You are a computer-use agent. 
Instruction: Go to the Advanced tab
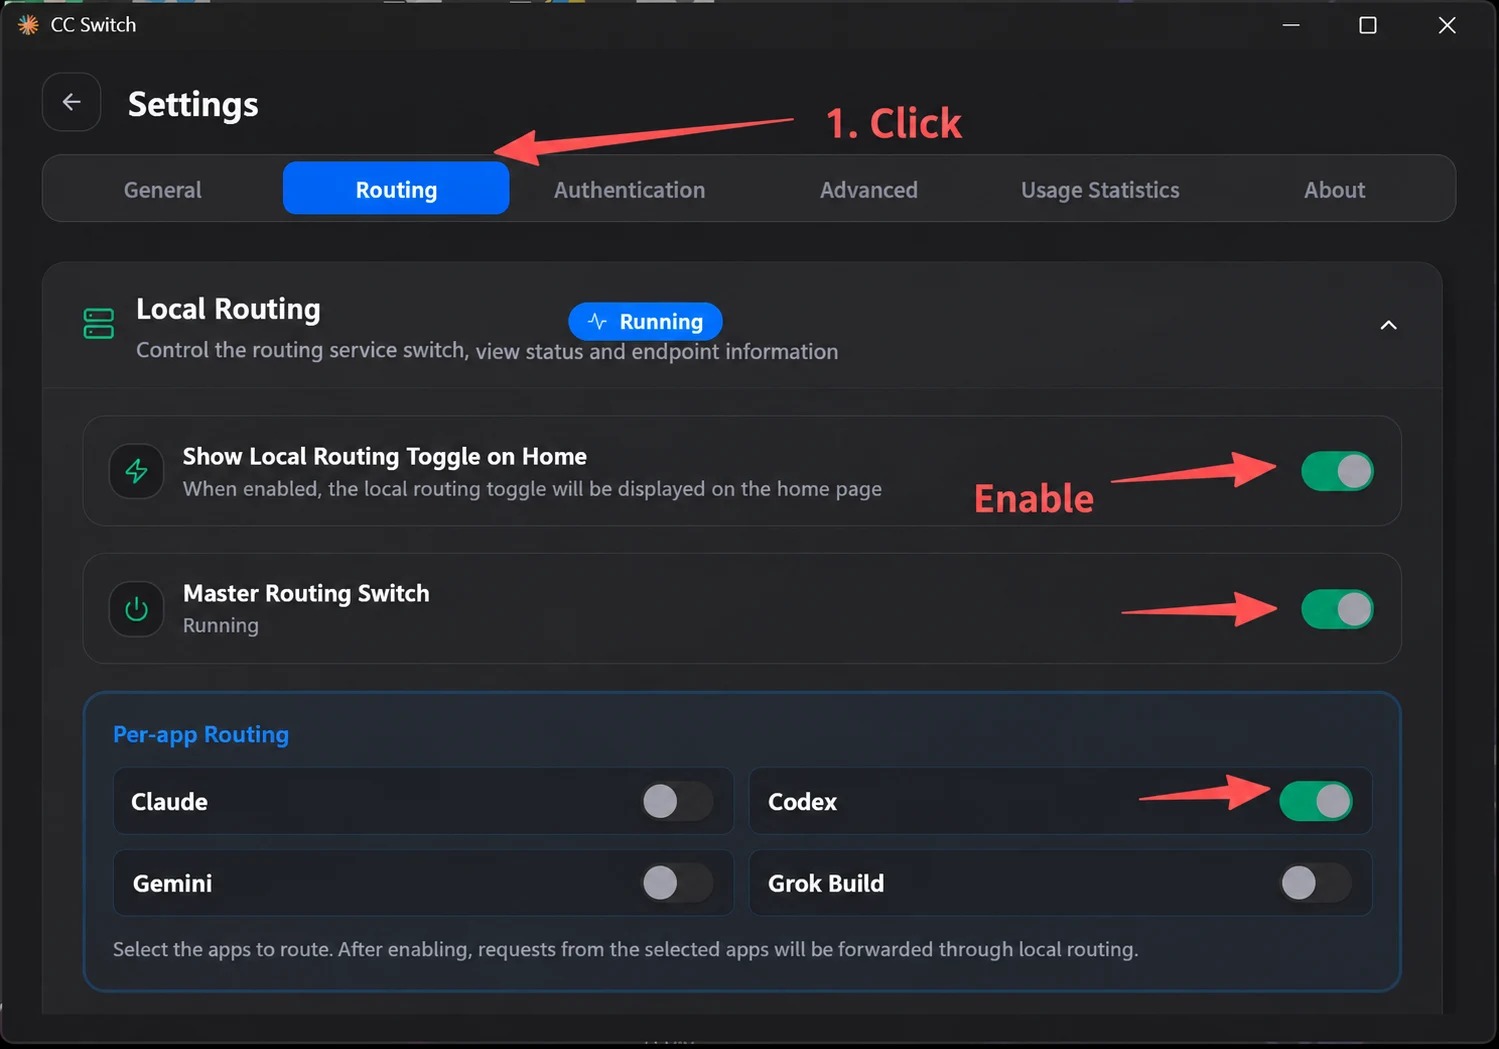(x=869, y=189)
